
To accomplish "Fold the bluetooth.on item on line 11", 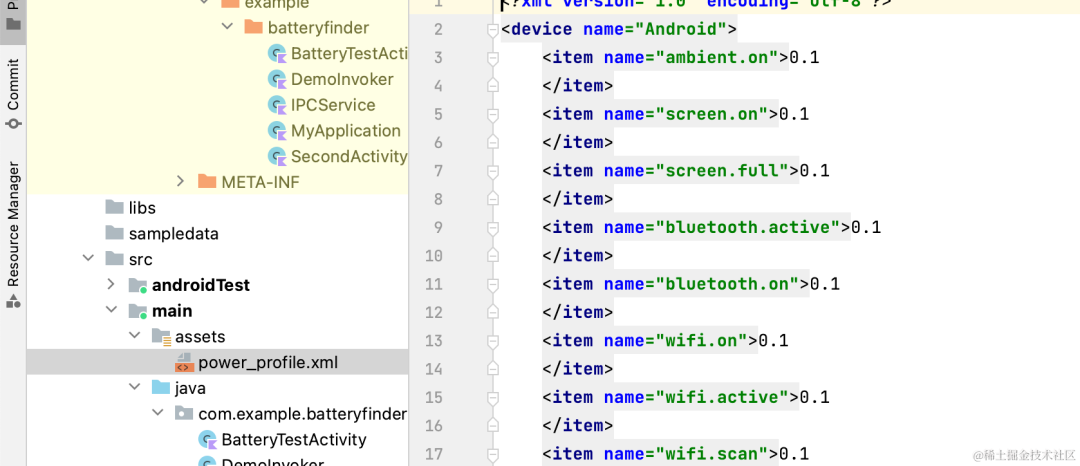I will 492,284.
